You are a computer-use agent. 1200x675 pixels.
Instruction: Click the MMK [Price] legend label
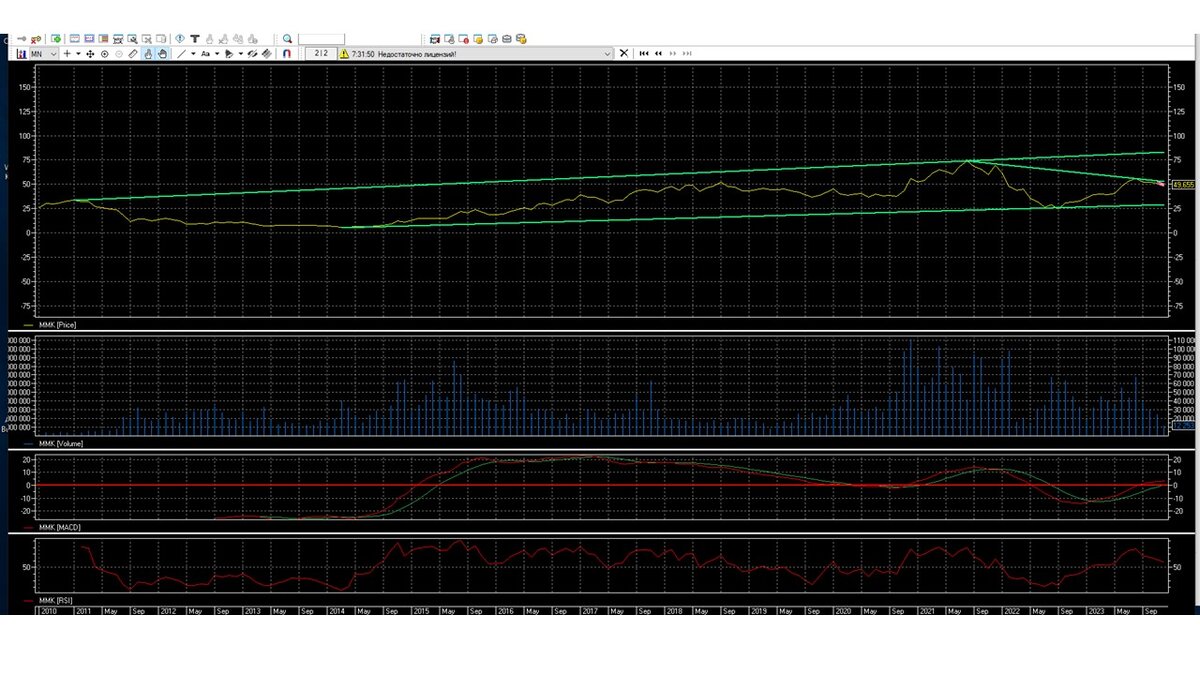[x=57, y=325]
